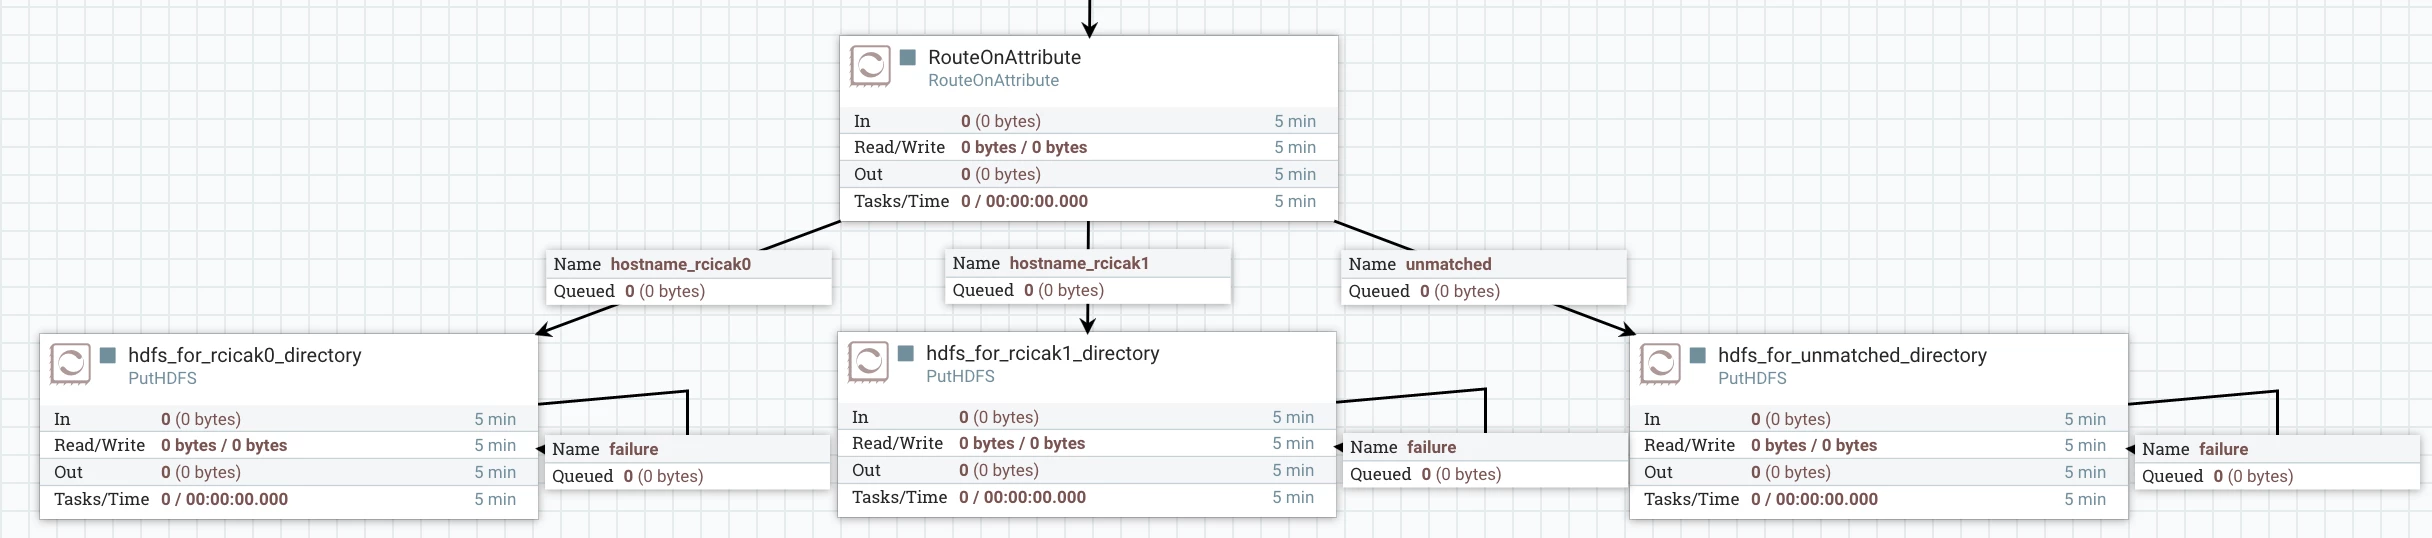
Task: Click Tasks/Time row of hdfs_for_rcicak1_directory
Action: pyautogui.click(x=1086, y=497)
